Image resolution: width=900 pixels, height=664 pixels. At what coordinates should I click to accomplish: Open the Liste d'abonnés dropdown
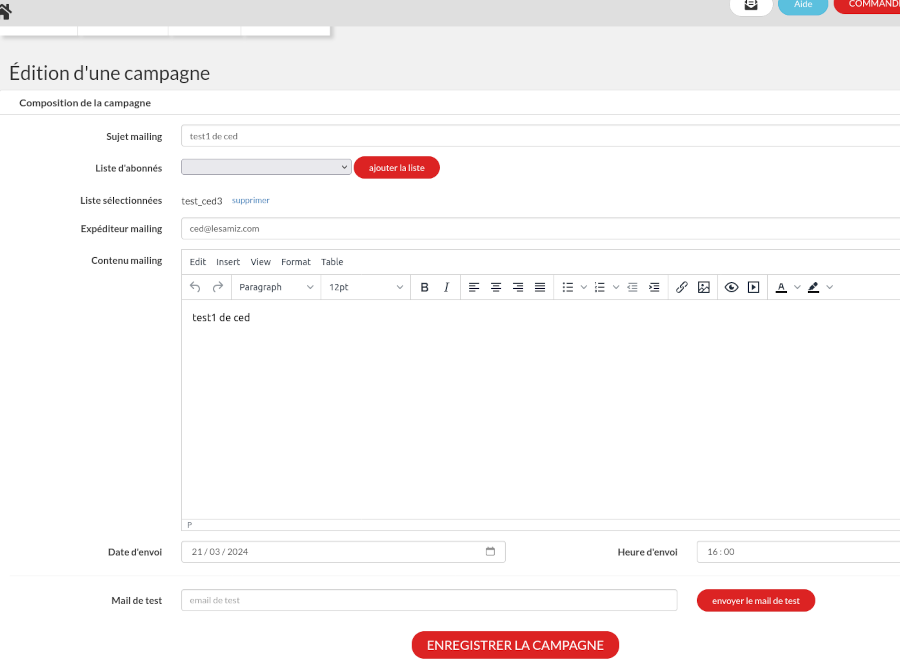pos(266,167)
